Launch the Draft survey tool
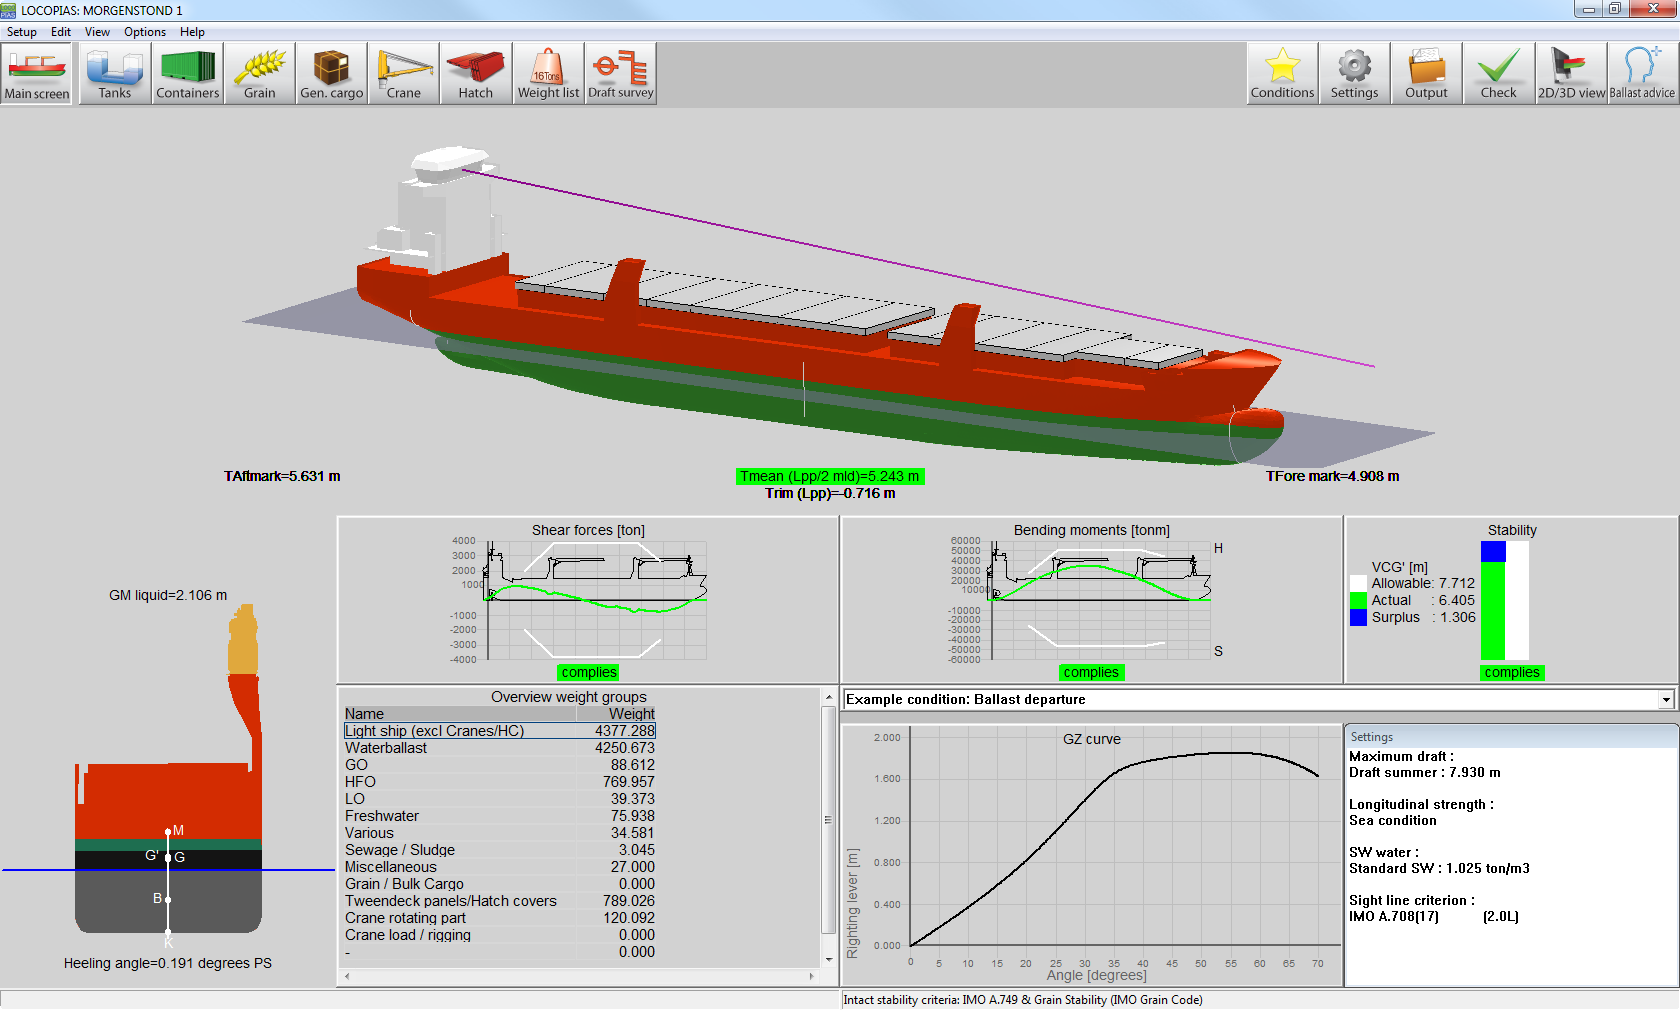Screen dimensions: 1680x1010 [x=621, y=74]
